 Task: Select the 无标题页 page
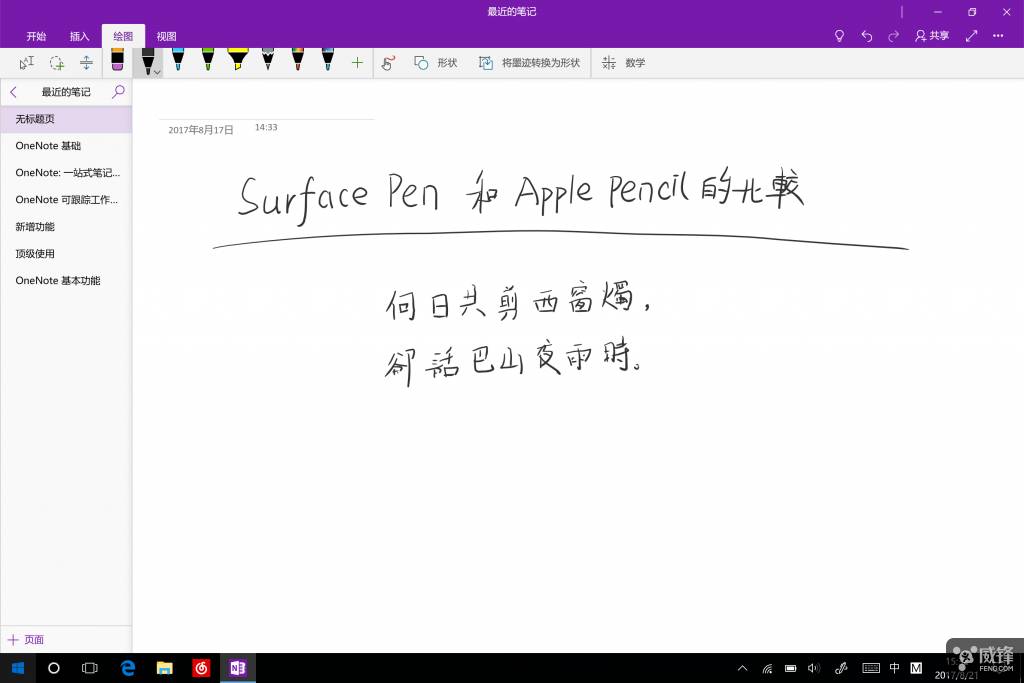tap(66, 119)
